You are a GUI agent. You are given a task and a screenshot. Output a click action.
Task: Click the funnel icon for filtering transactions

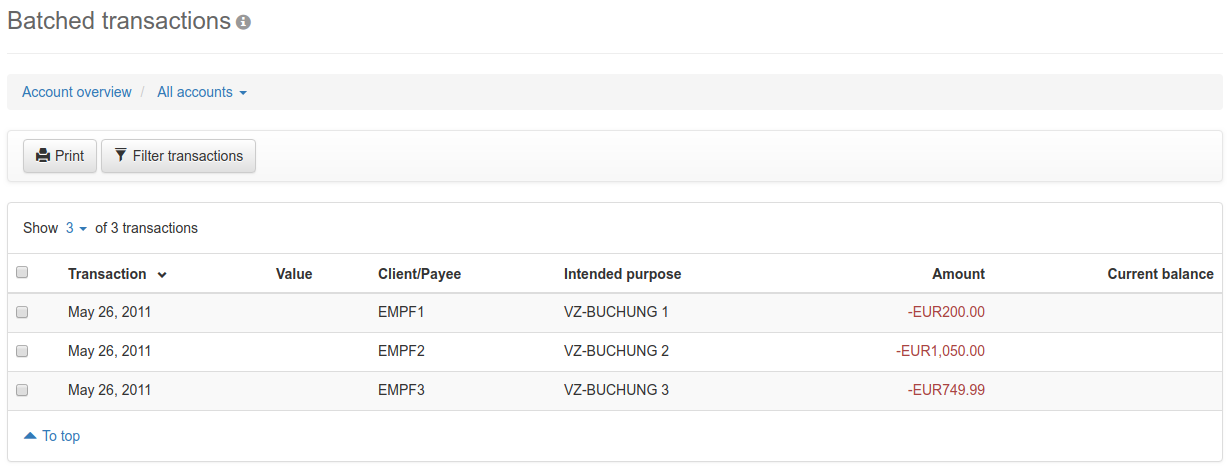point(121,156)
